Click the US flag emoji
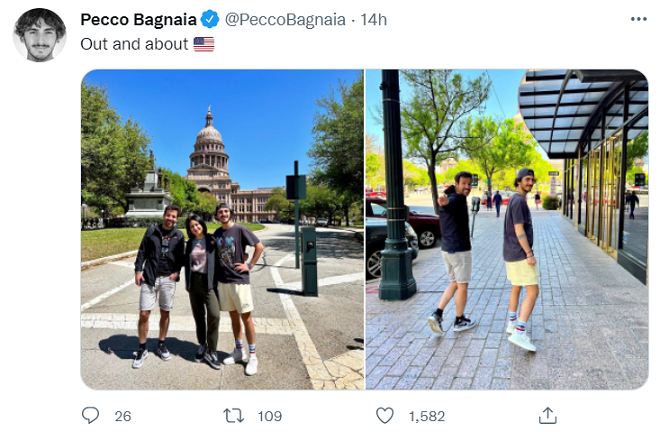This screenshot has width=660, height=432. (x=204, y=44)
